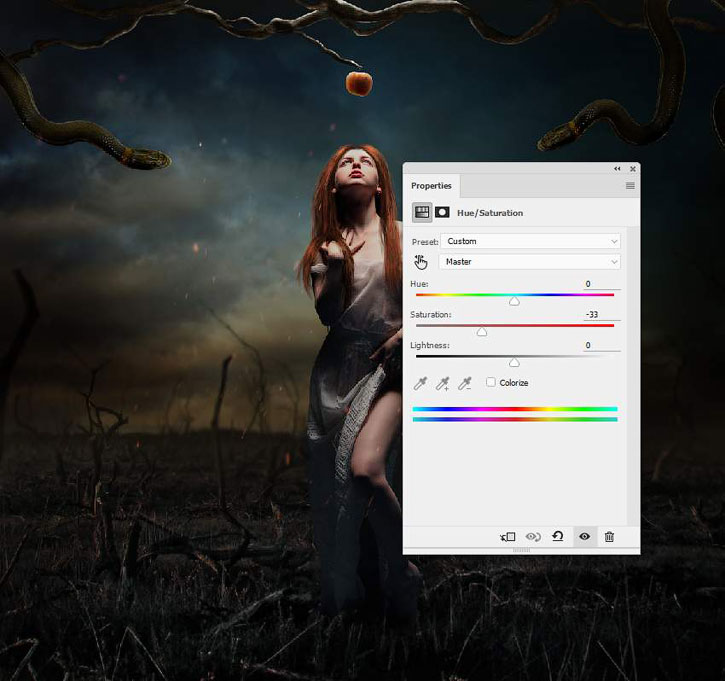Reset adjustment to defaults icon
Image resolution: width=725 pixels, height=681 pixels.
(558, 536)
